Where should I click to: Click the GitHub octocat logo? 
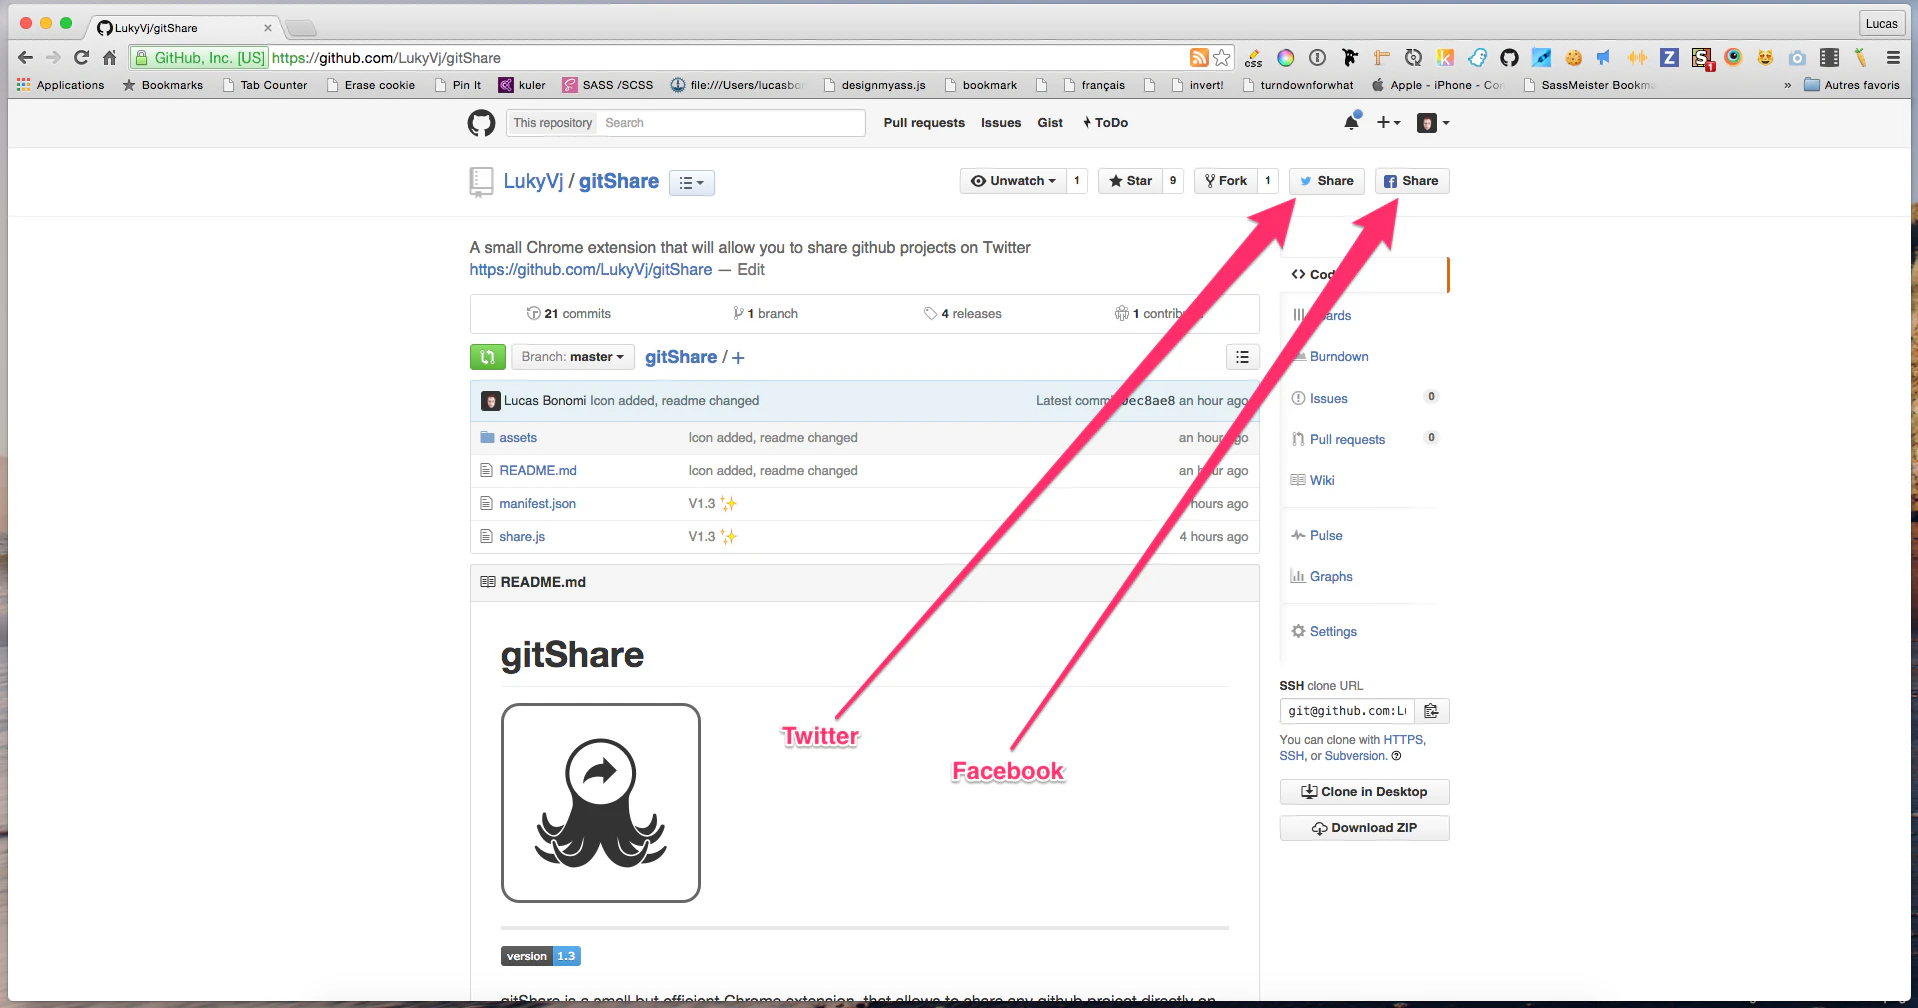pyautogui.click(x=481, y=122)
